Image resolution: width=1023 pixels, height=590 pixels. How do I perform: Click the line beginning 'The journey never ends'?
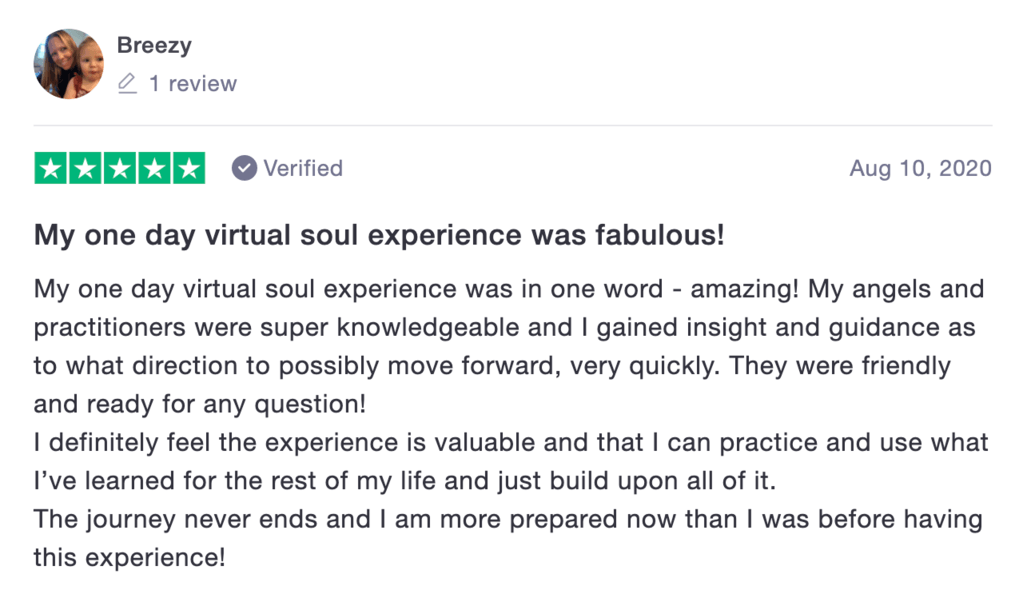[508, 520]
